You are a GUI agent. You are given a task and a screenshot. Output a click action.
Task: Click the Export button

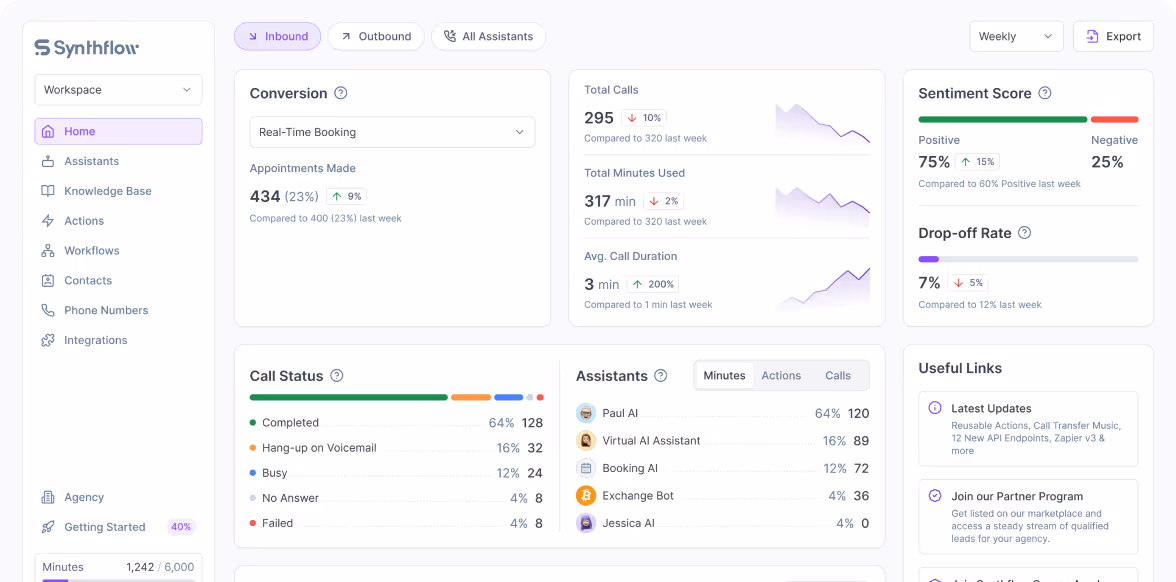point(1113,36)
